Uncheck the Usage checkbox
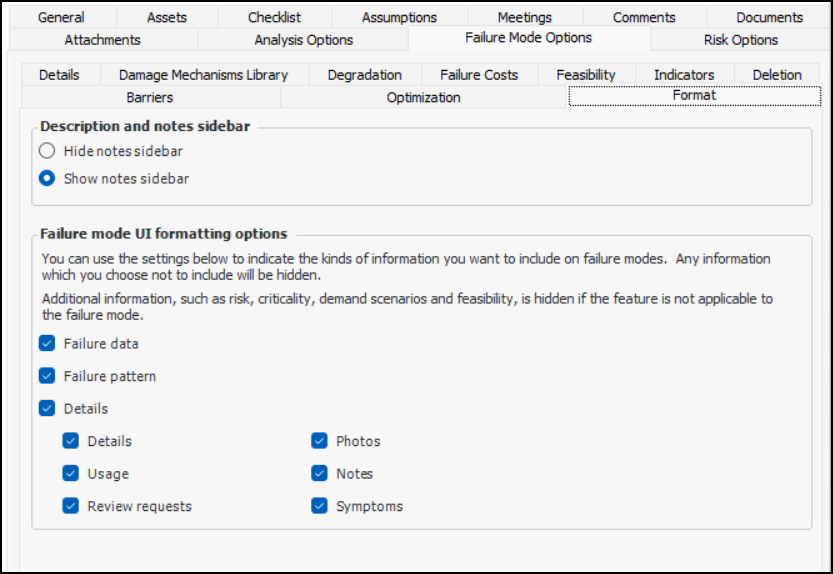This screenshot has height=574, width=833. 71,474
